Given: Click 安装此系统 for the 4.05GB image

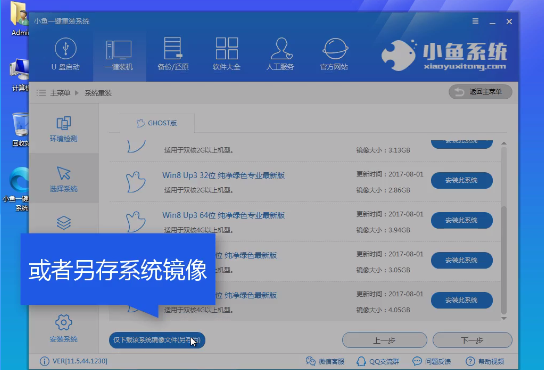Looking at the screenshot, I should click(x=462, y=300).
